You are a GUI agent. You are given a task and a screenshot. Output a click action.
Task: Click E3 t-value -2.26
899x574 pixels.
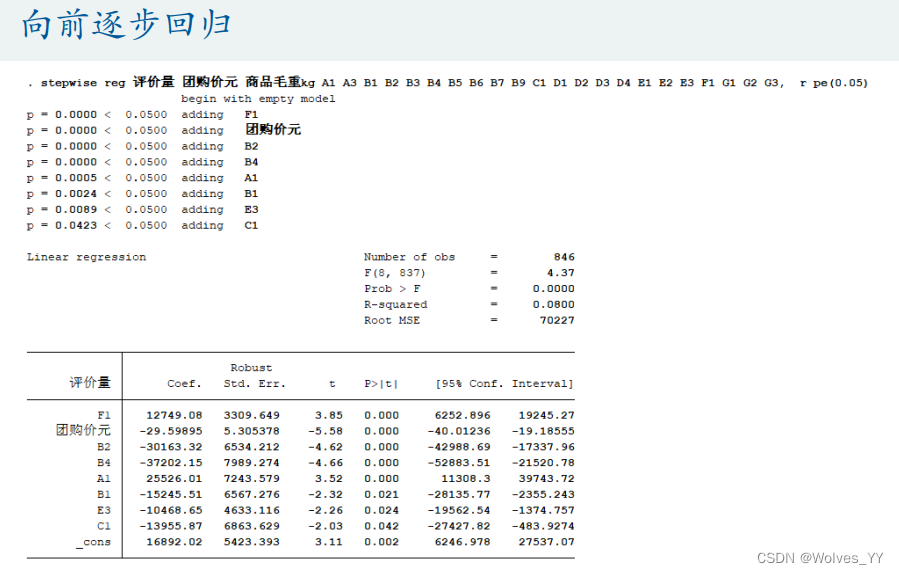(325, 510)
